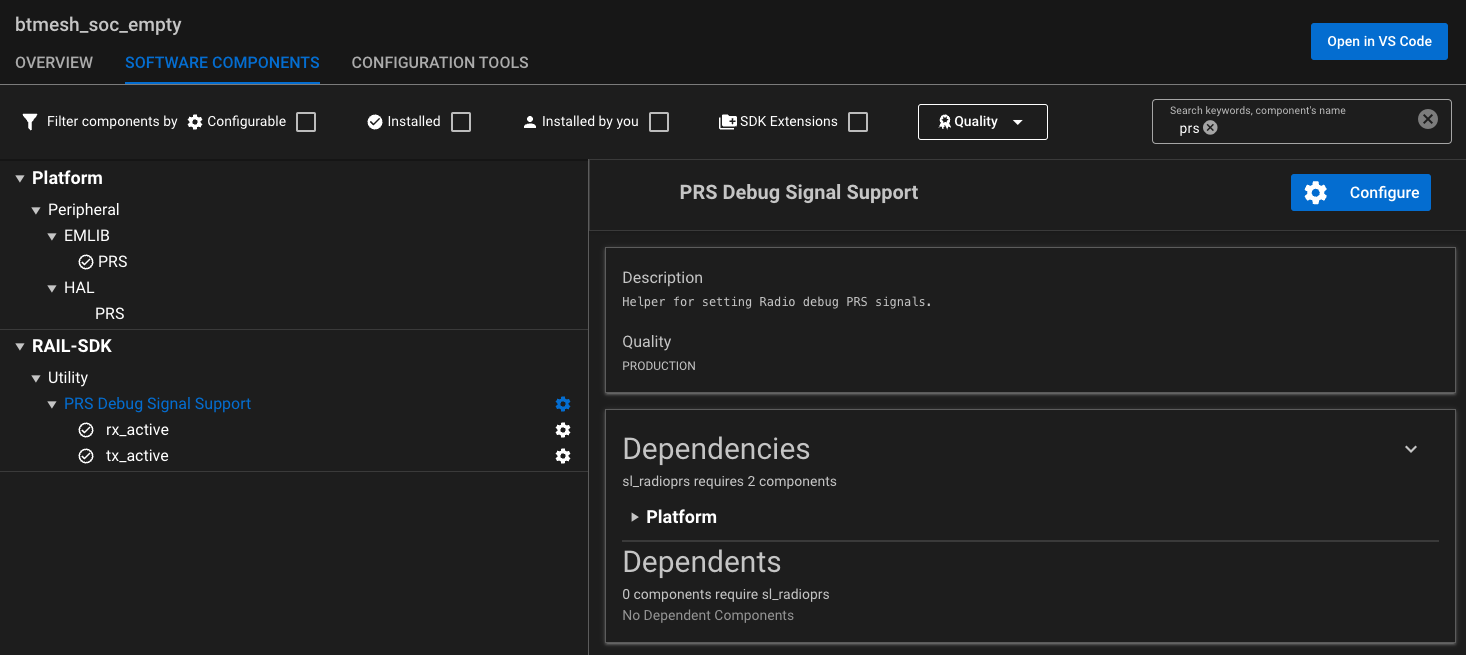Screen dimensions: 1466x655
Task: Click the Dependents heading
Action: click(x=702, y=562)
